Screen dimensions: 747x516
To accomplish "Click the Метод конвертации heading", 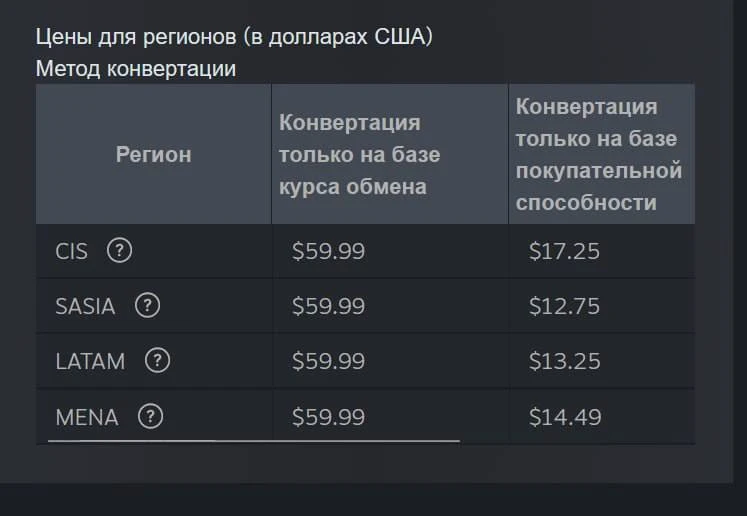I will [x=135, y=68].
